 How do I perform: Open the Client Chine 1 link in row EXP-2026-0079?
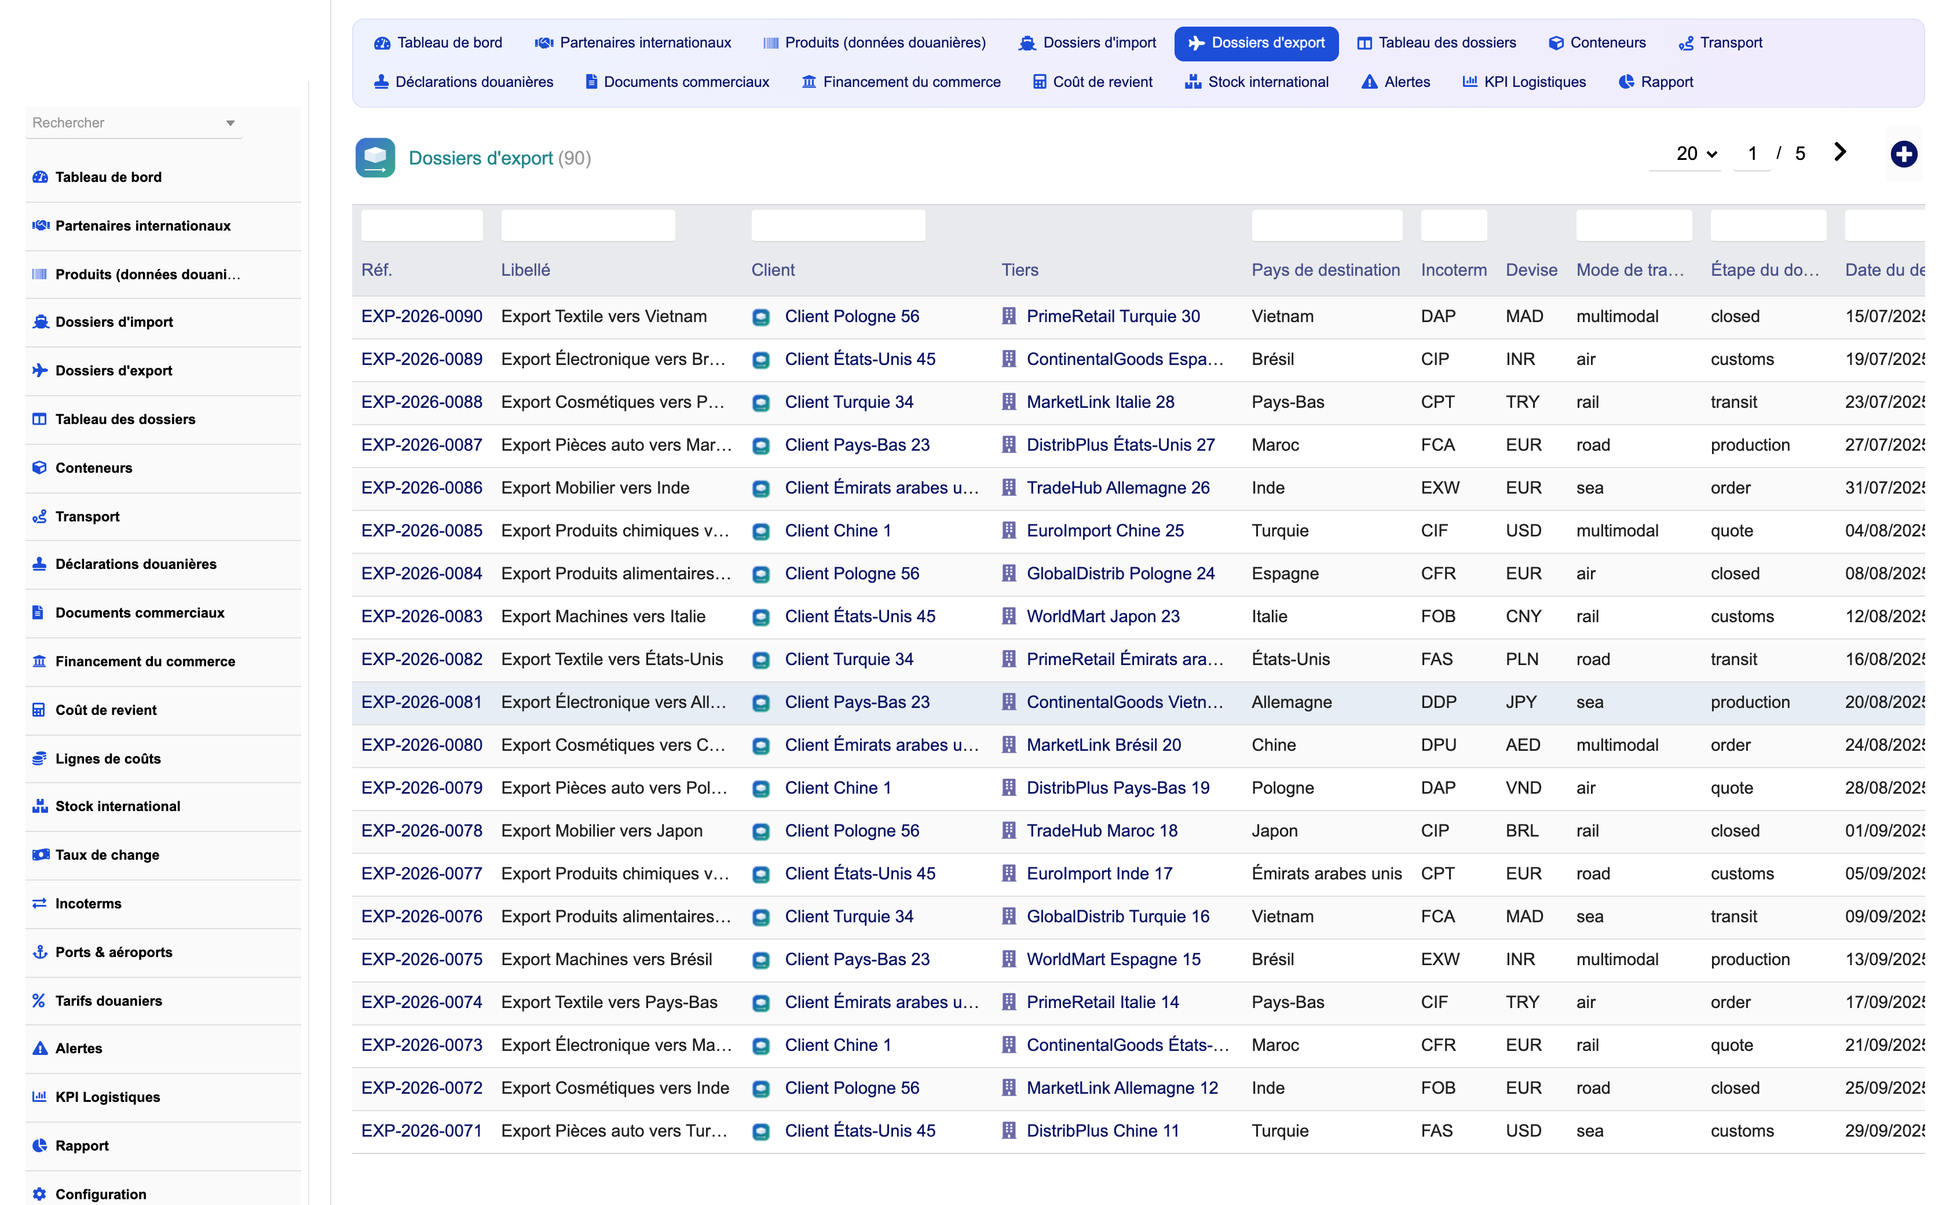pyautogui.click(x=838, y=788)
